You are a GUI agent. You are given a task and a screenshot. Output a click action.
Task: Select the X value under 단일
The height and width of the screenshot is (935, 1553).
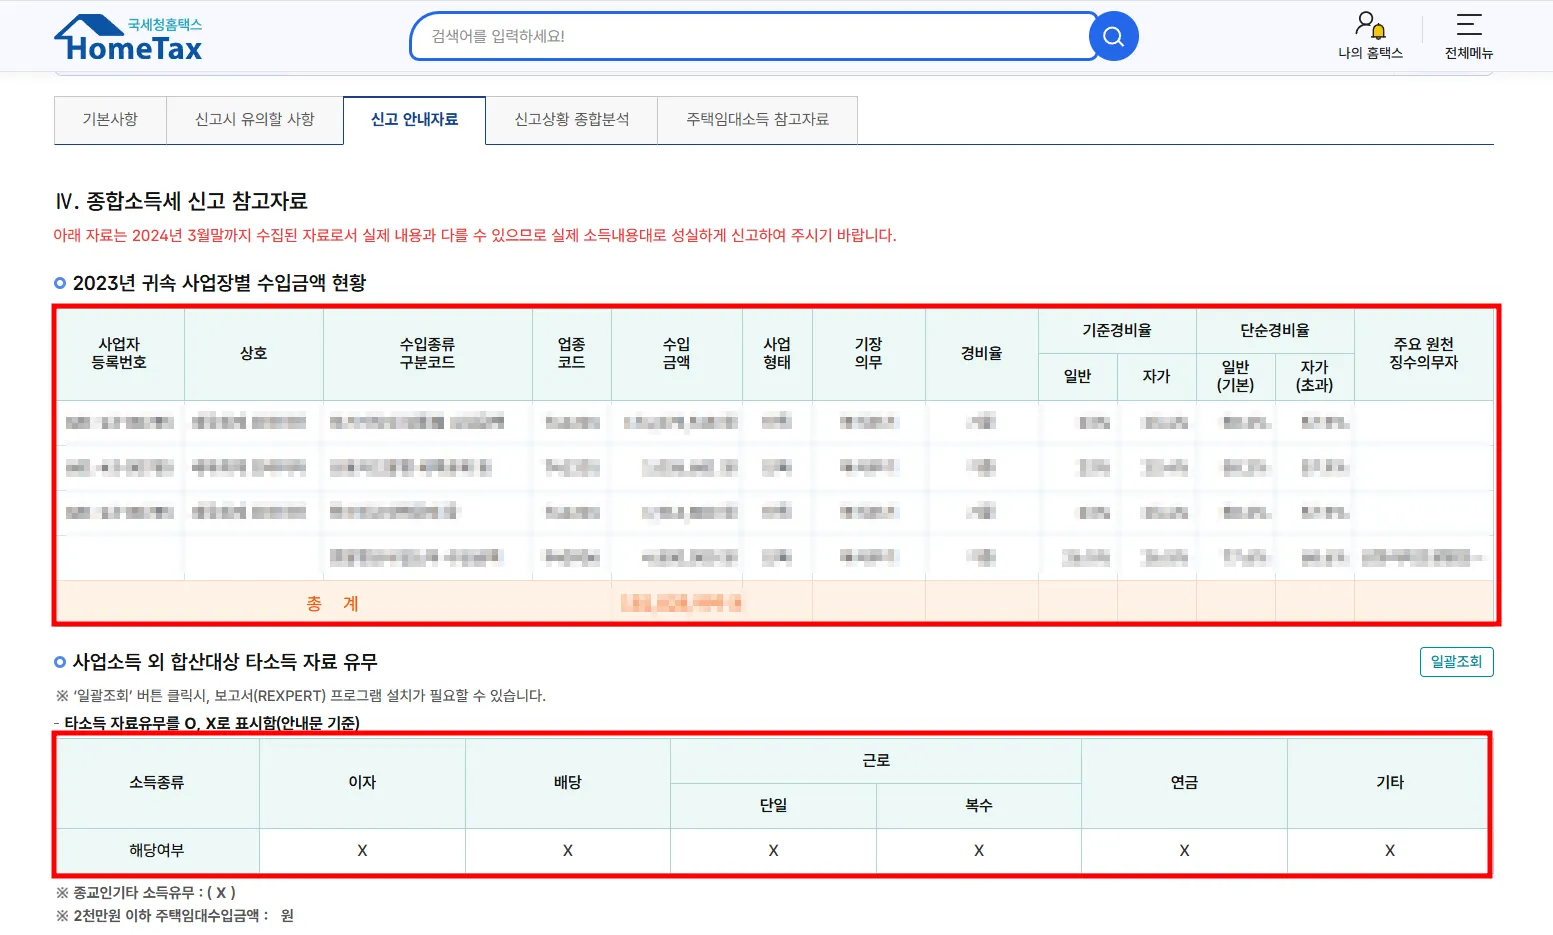click(773, 851)
